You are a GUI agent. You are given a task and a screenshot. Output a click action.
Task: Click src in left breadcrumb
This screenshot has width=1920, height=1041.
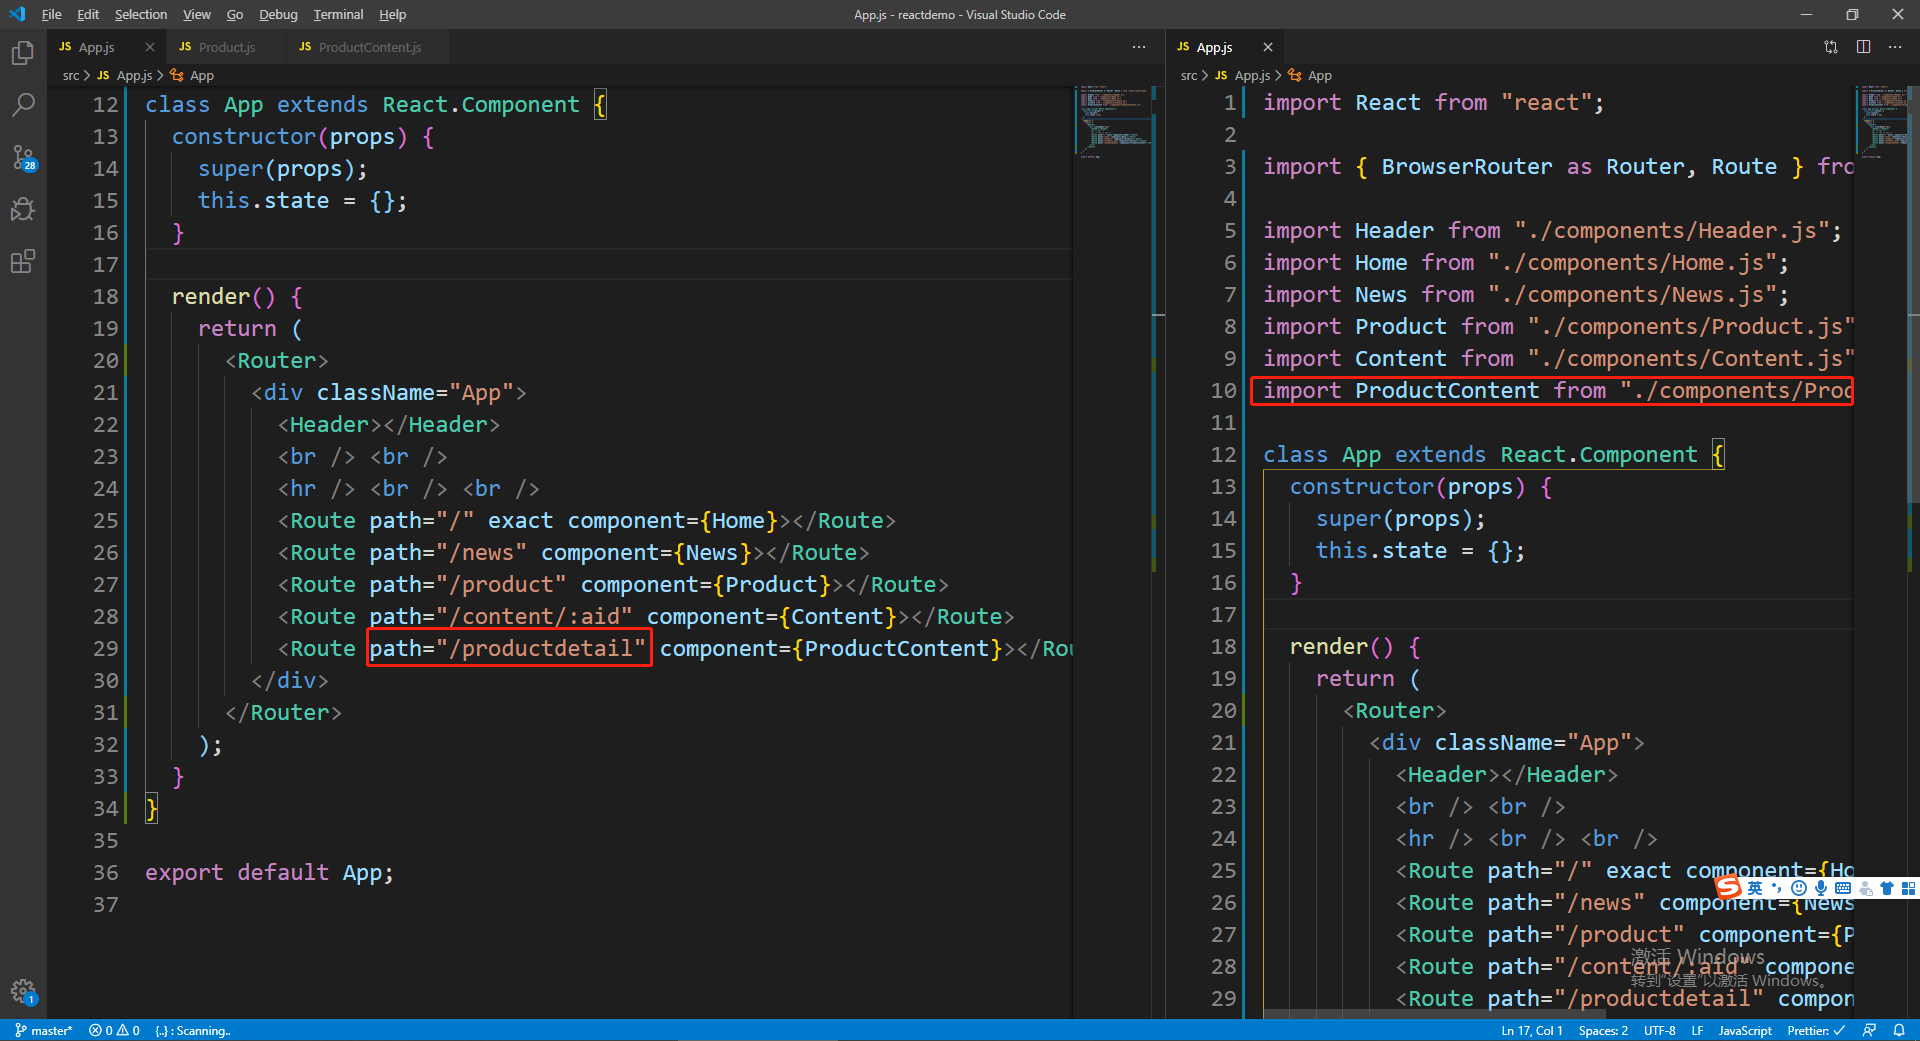coord(71,75)
